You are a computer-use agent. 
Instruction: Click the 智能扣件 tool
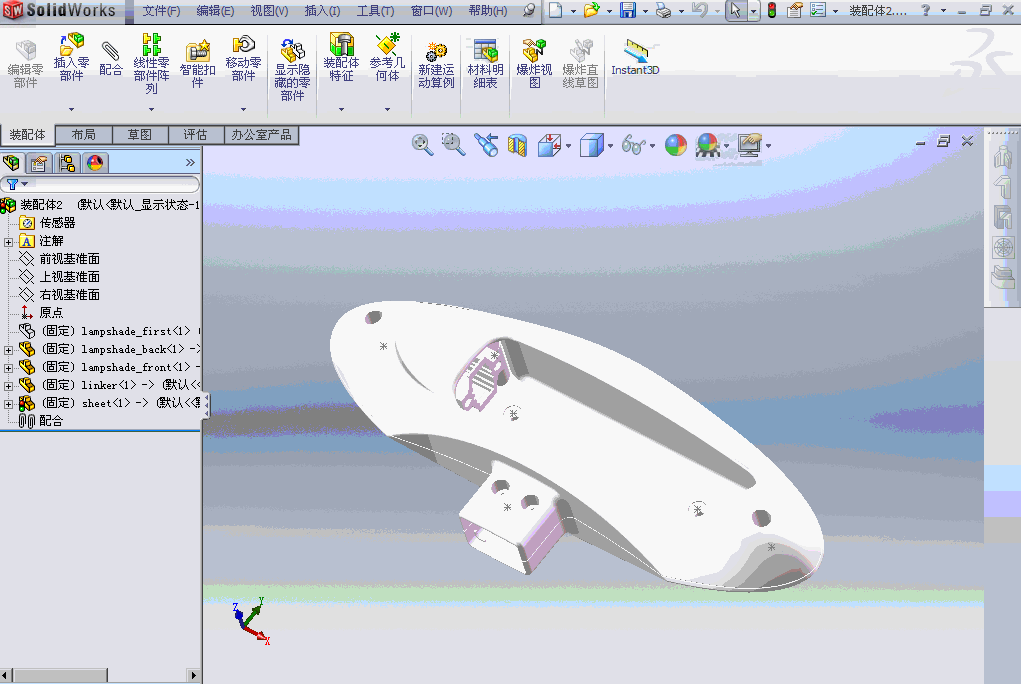coord(197,60)
